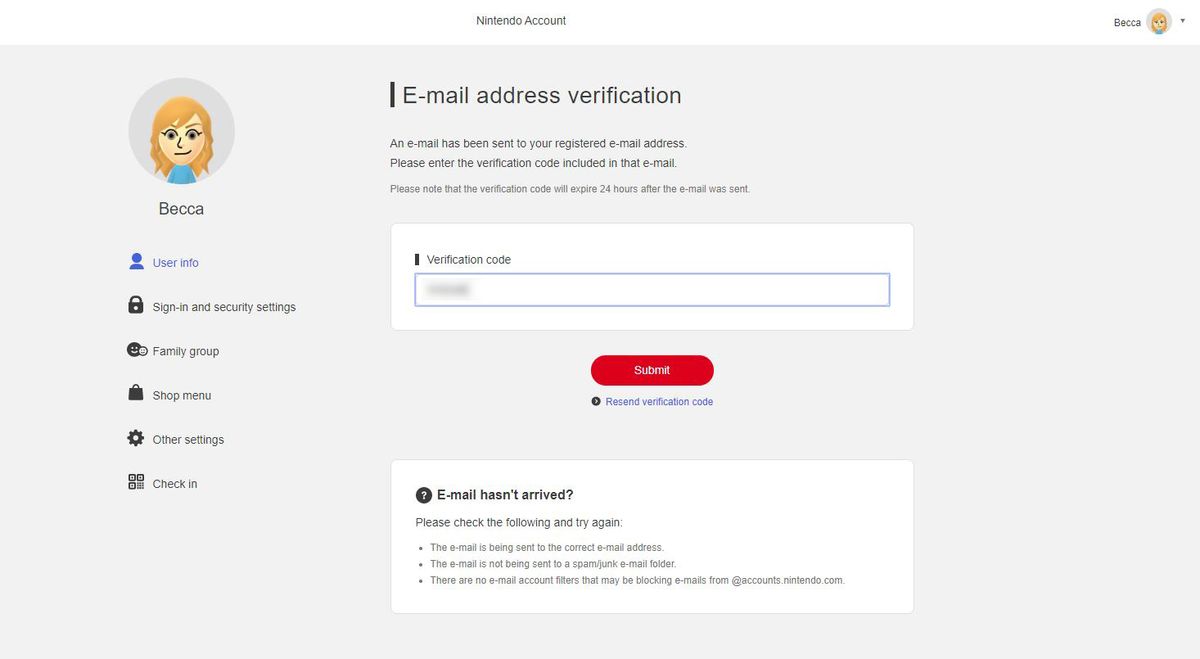Open the Other settings menu entry
The height and width of the screenshot is (659, 1200).
[188, 438]
